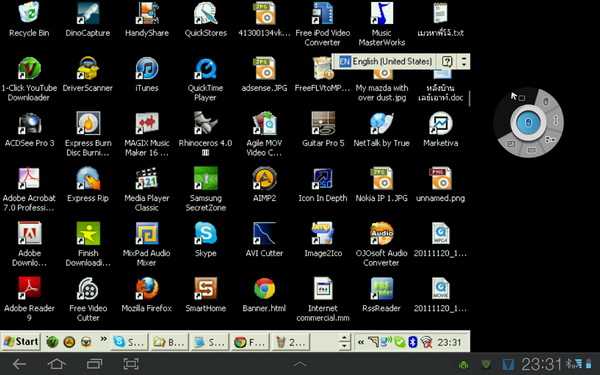Select 1-Click YouTube Downloader icon
Viewport: 600px width, 375px height.
click(29, 79)
